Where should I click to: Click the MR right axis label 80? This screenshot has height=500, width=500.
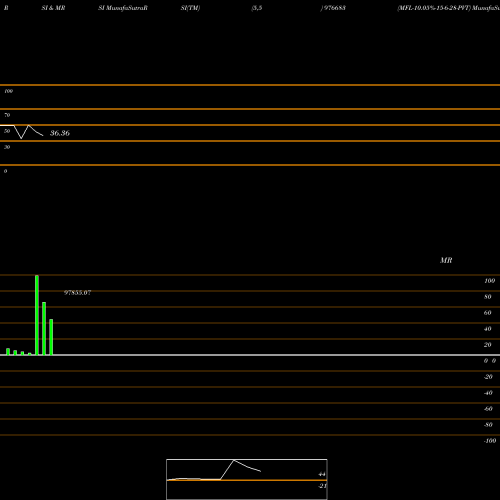488,297
